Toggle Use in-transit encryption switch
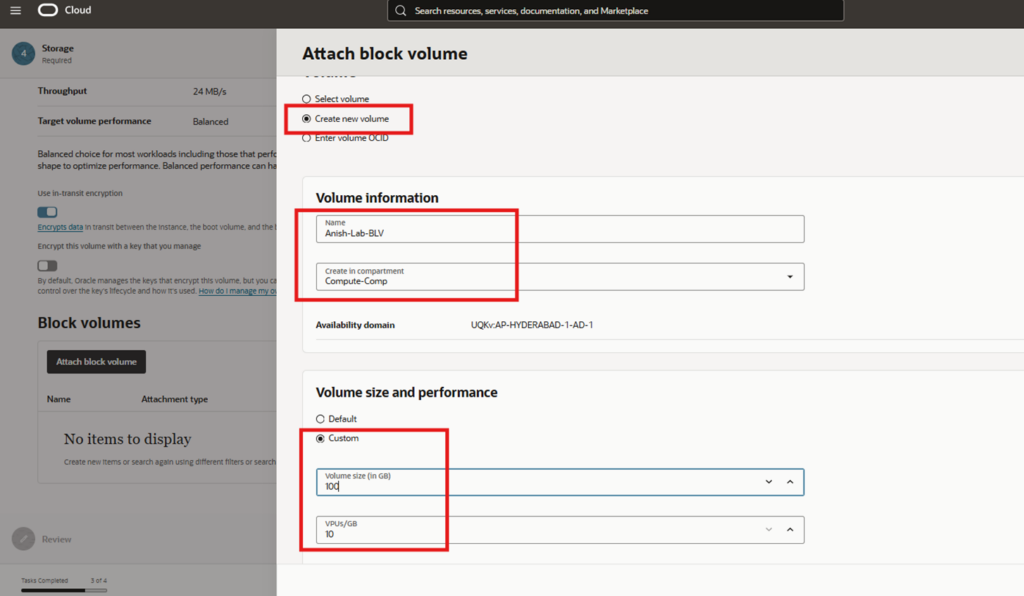1024x596 pixels. point(47,212)
